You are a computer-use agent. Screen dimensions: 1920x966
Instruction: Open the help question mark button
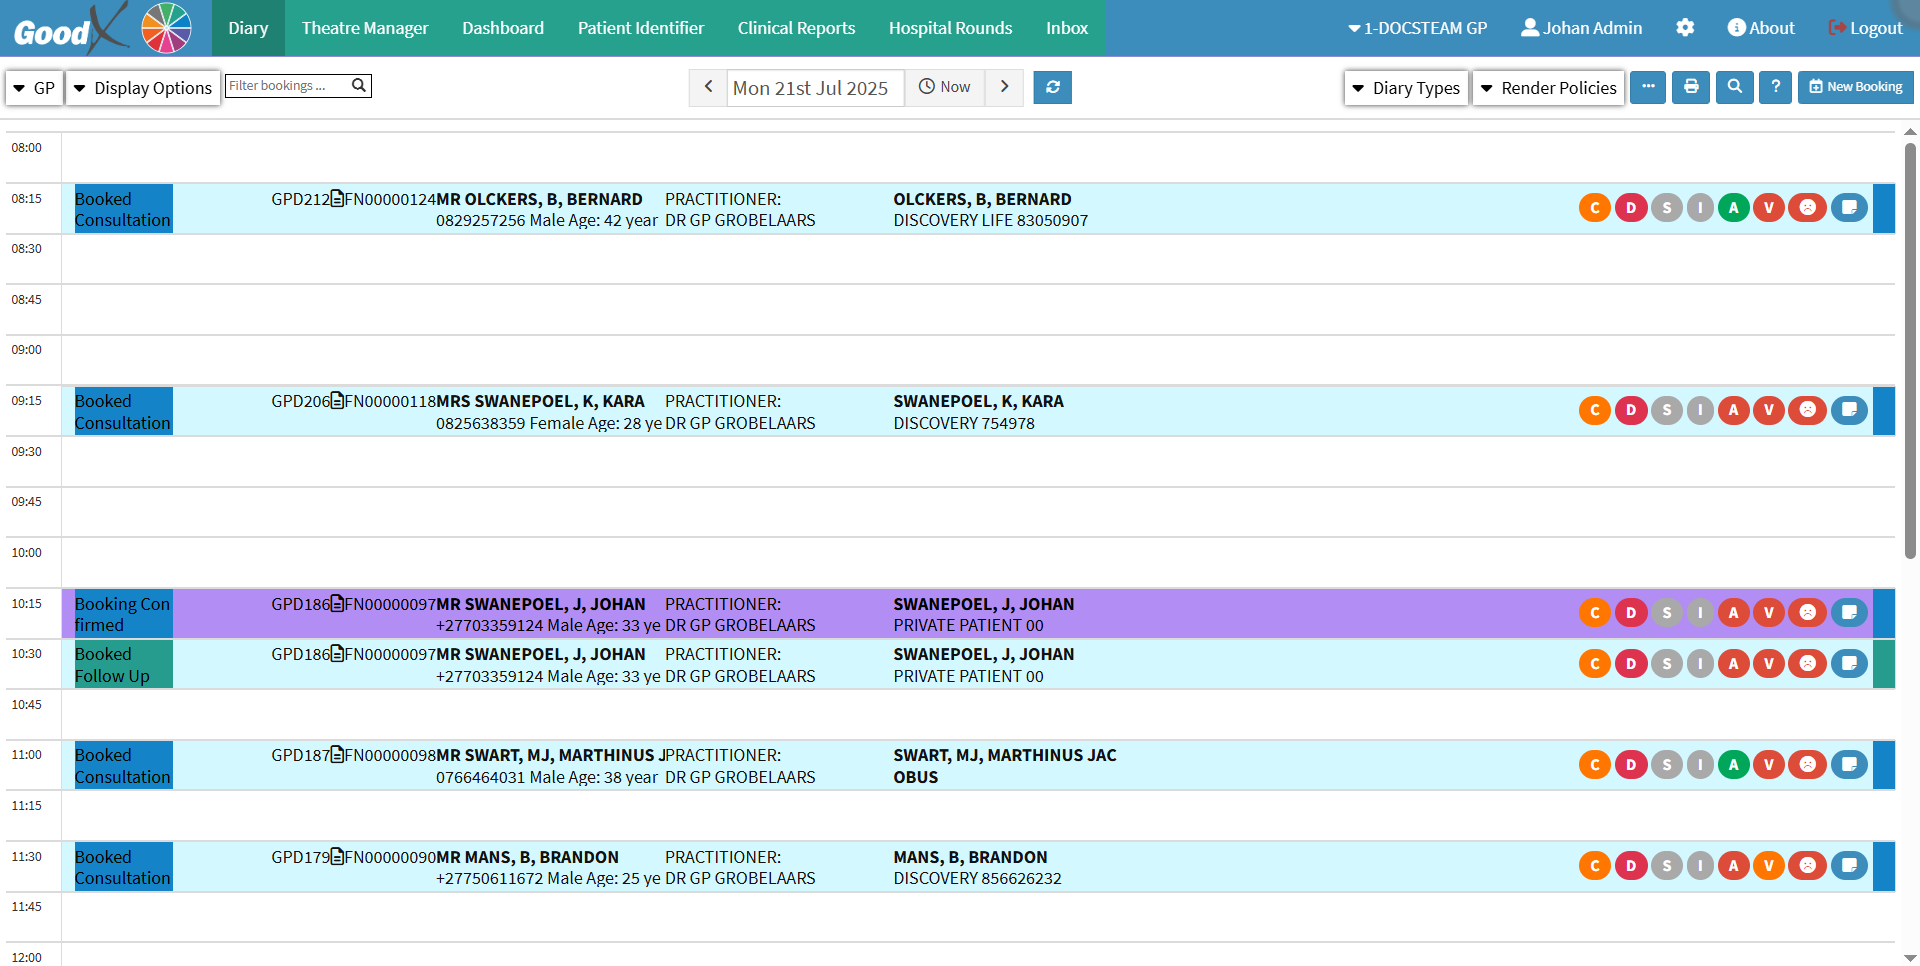click(x=1775, y=88)
